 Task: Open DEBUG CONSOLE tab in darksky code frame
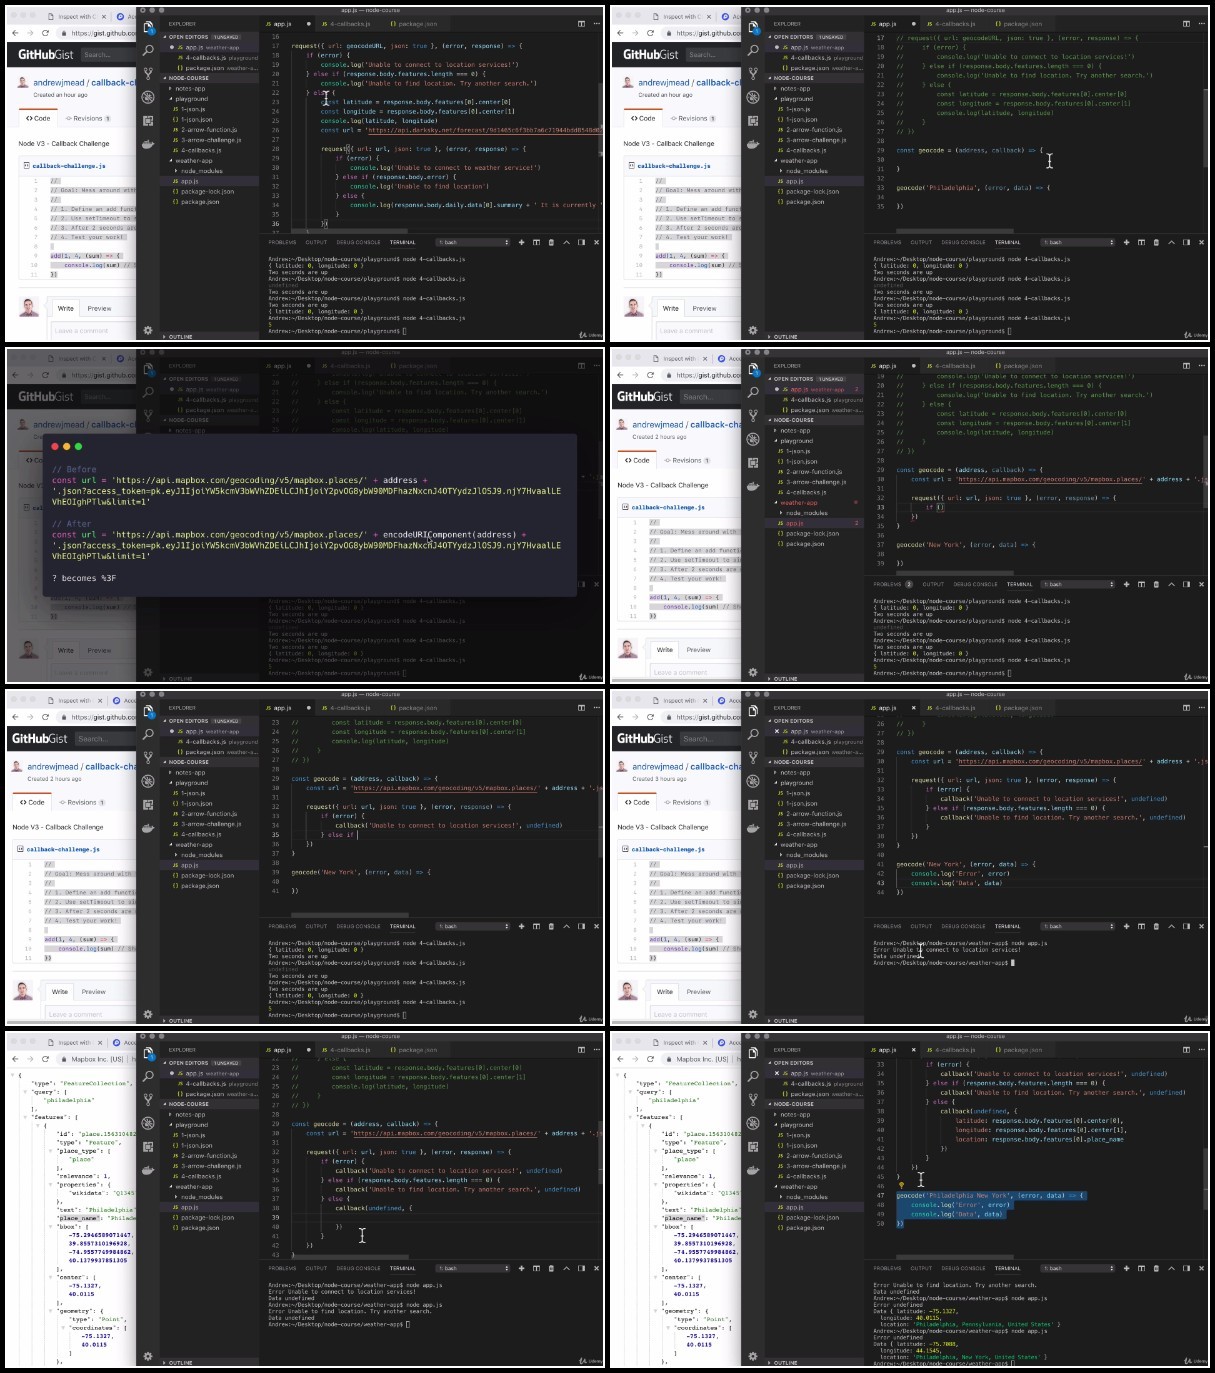(x=359, y=242)
